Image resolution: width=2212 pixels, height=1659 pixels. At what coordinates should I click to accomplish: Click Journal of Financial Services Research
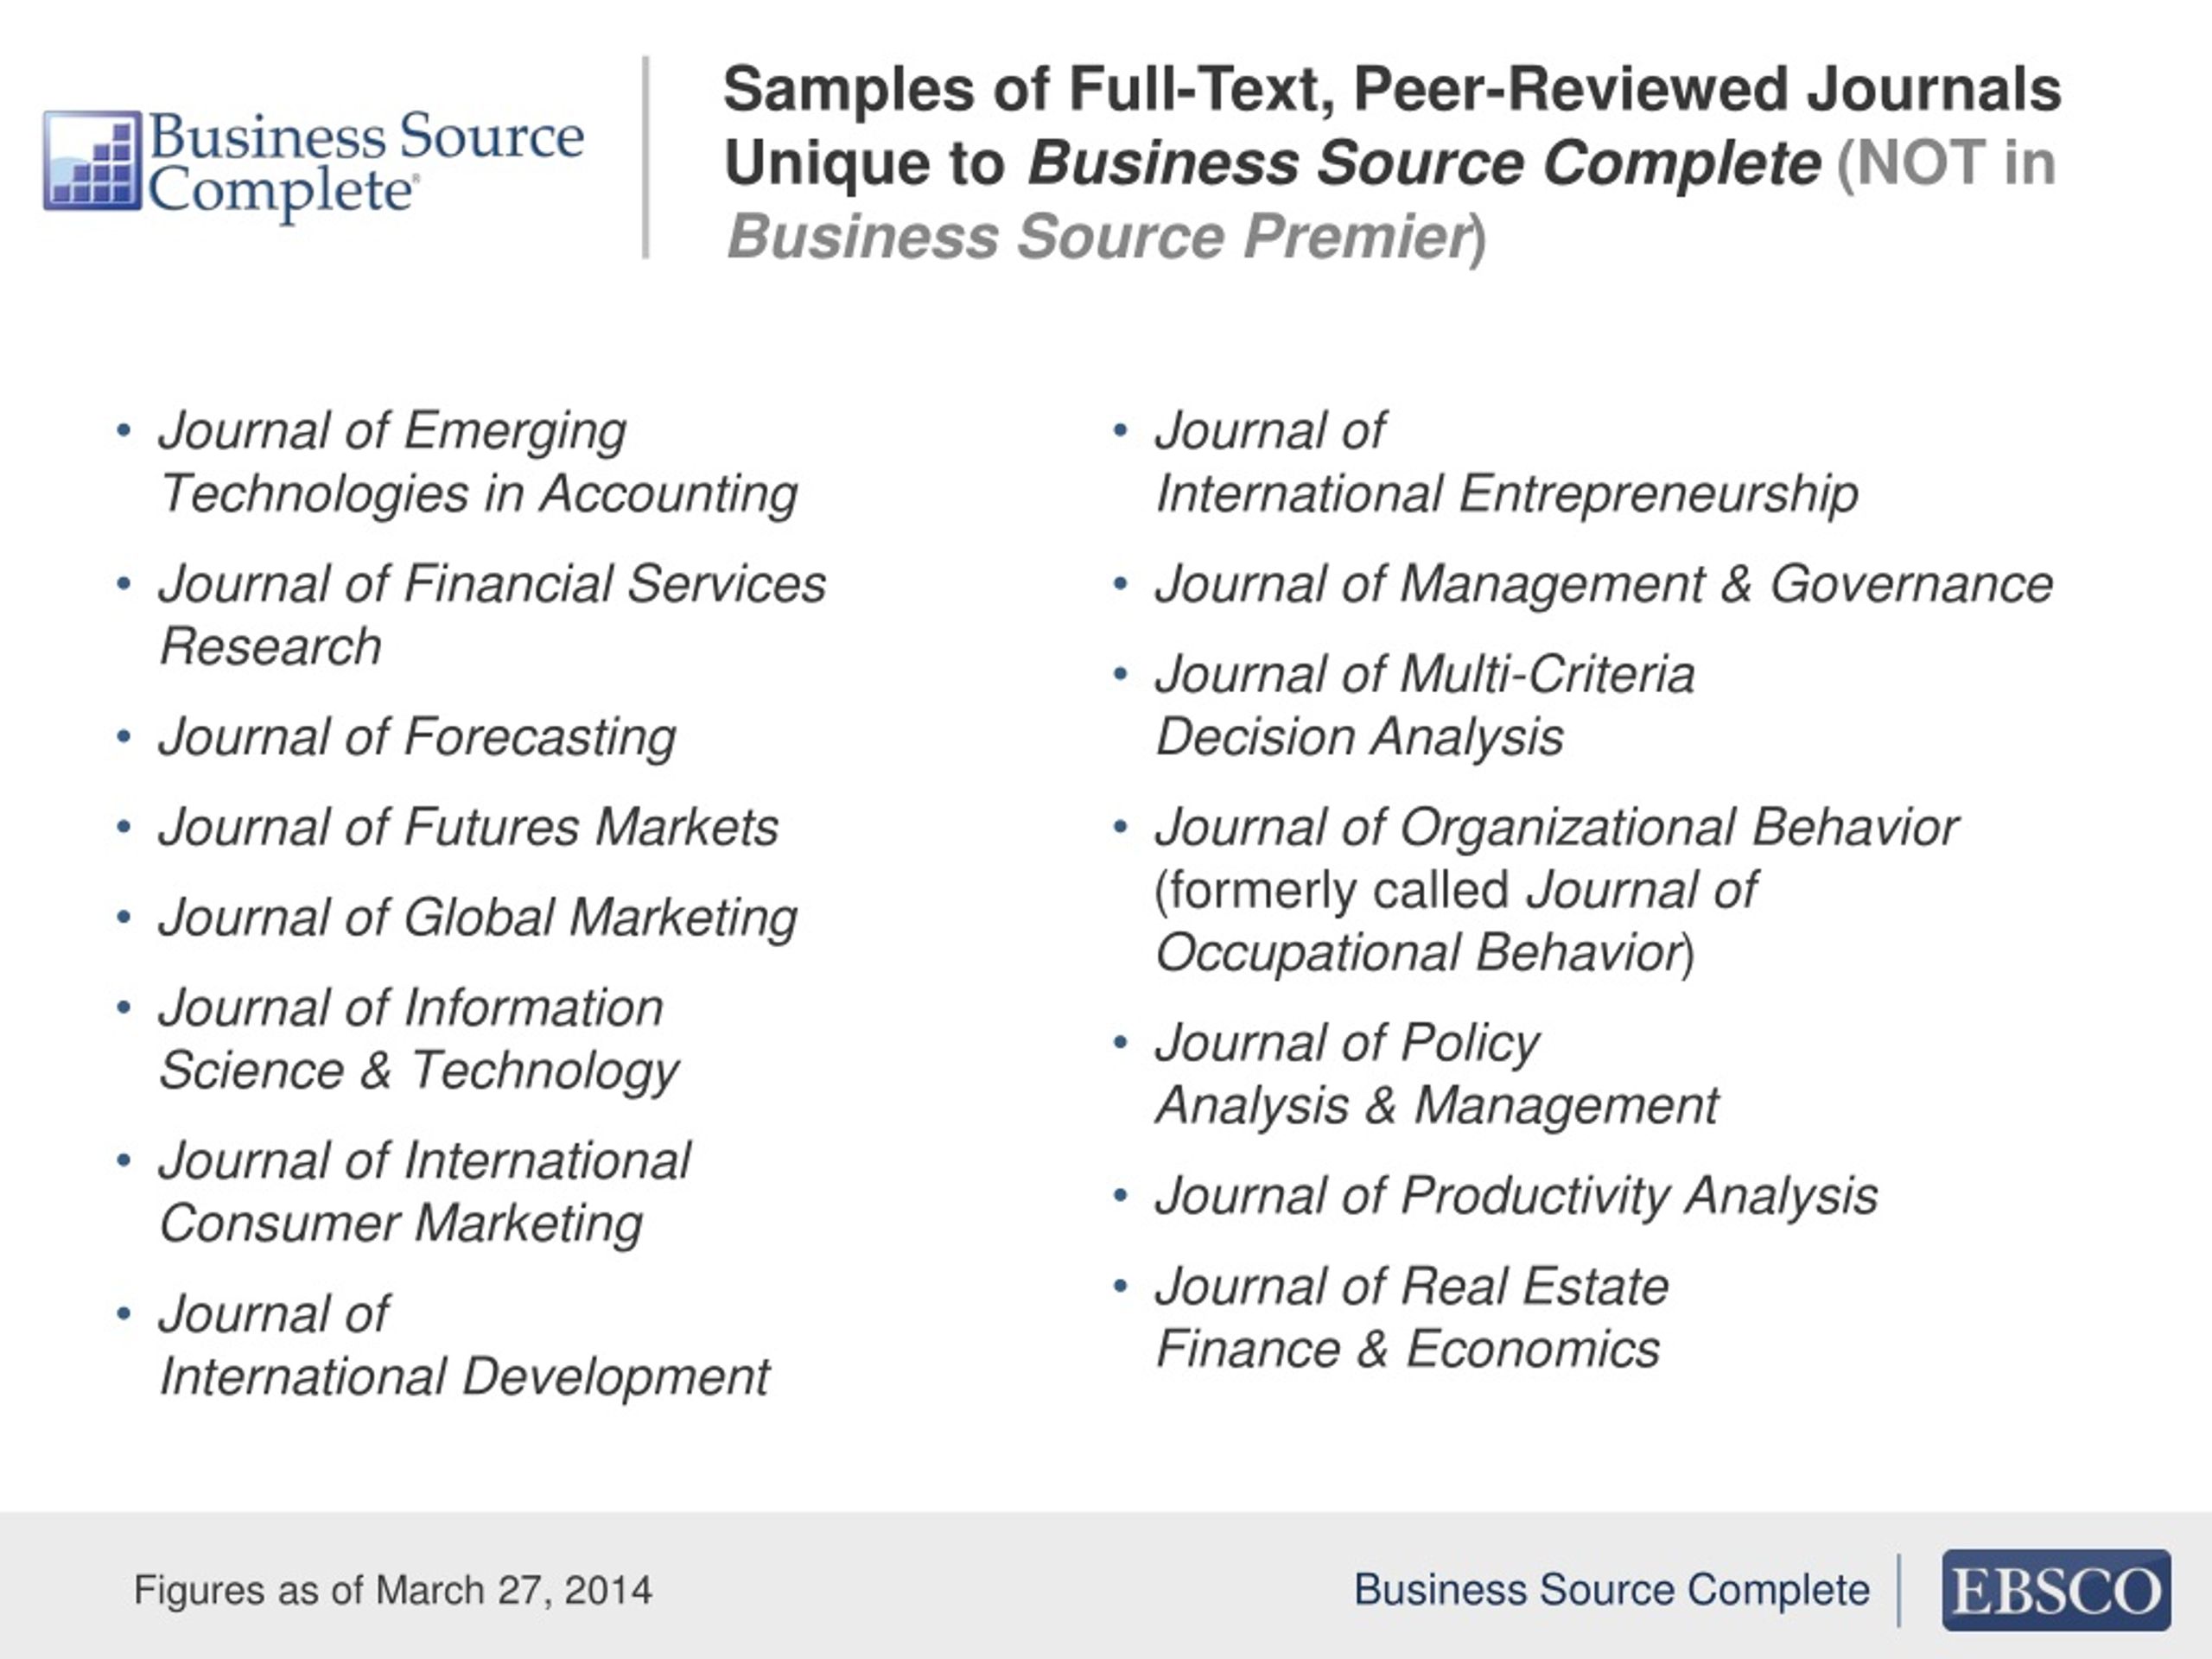(492, 614)
